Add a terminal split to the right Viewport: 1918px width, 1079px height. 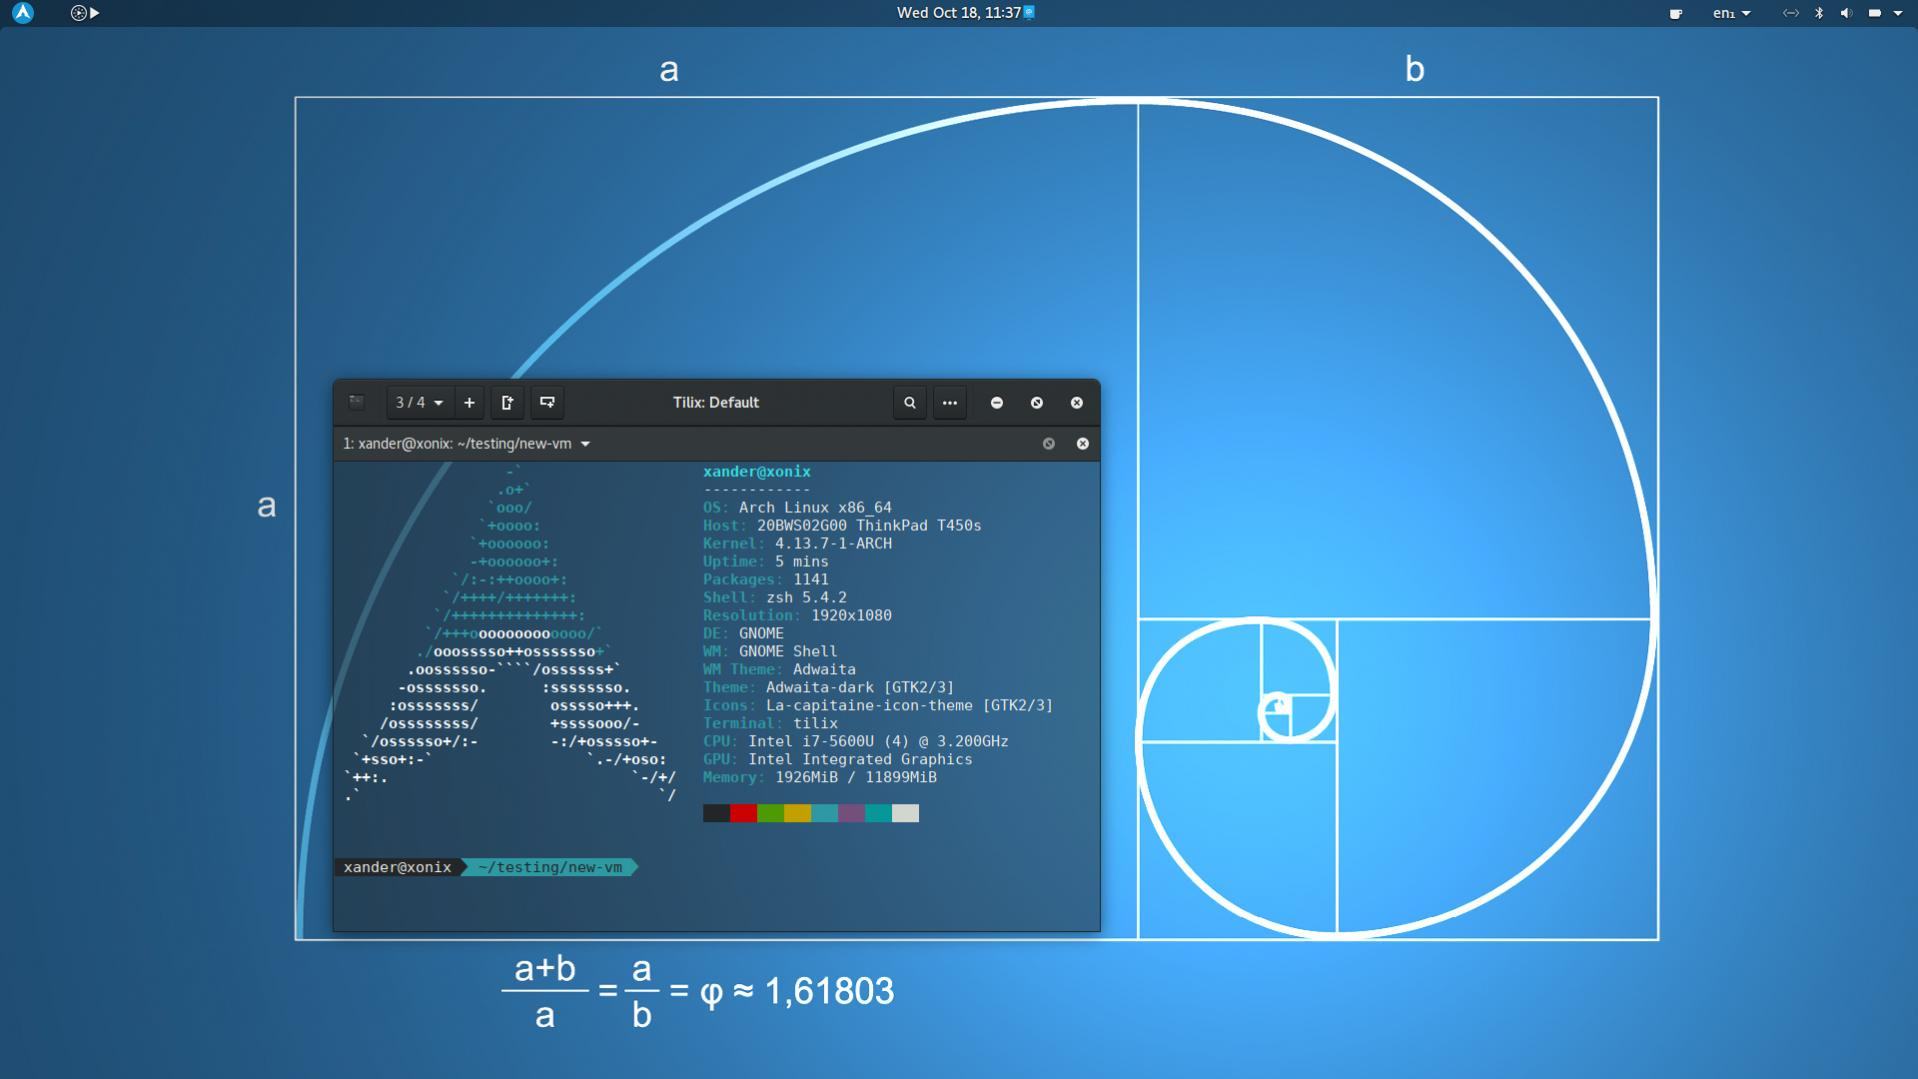507,402
